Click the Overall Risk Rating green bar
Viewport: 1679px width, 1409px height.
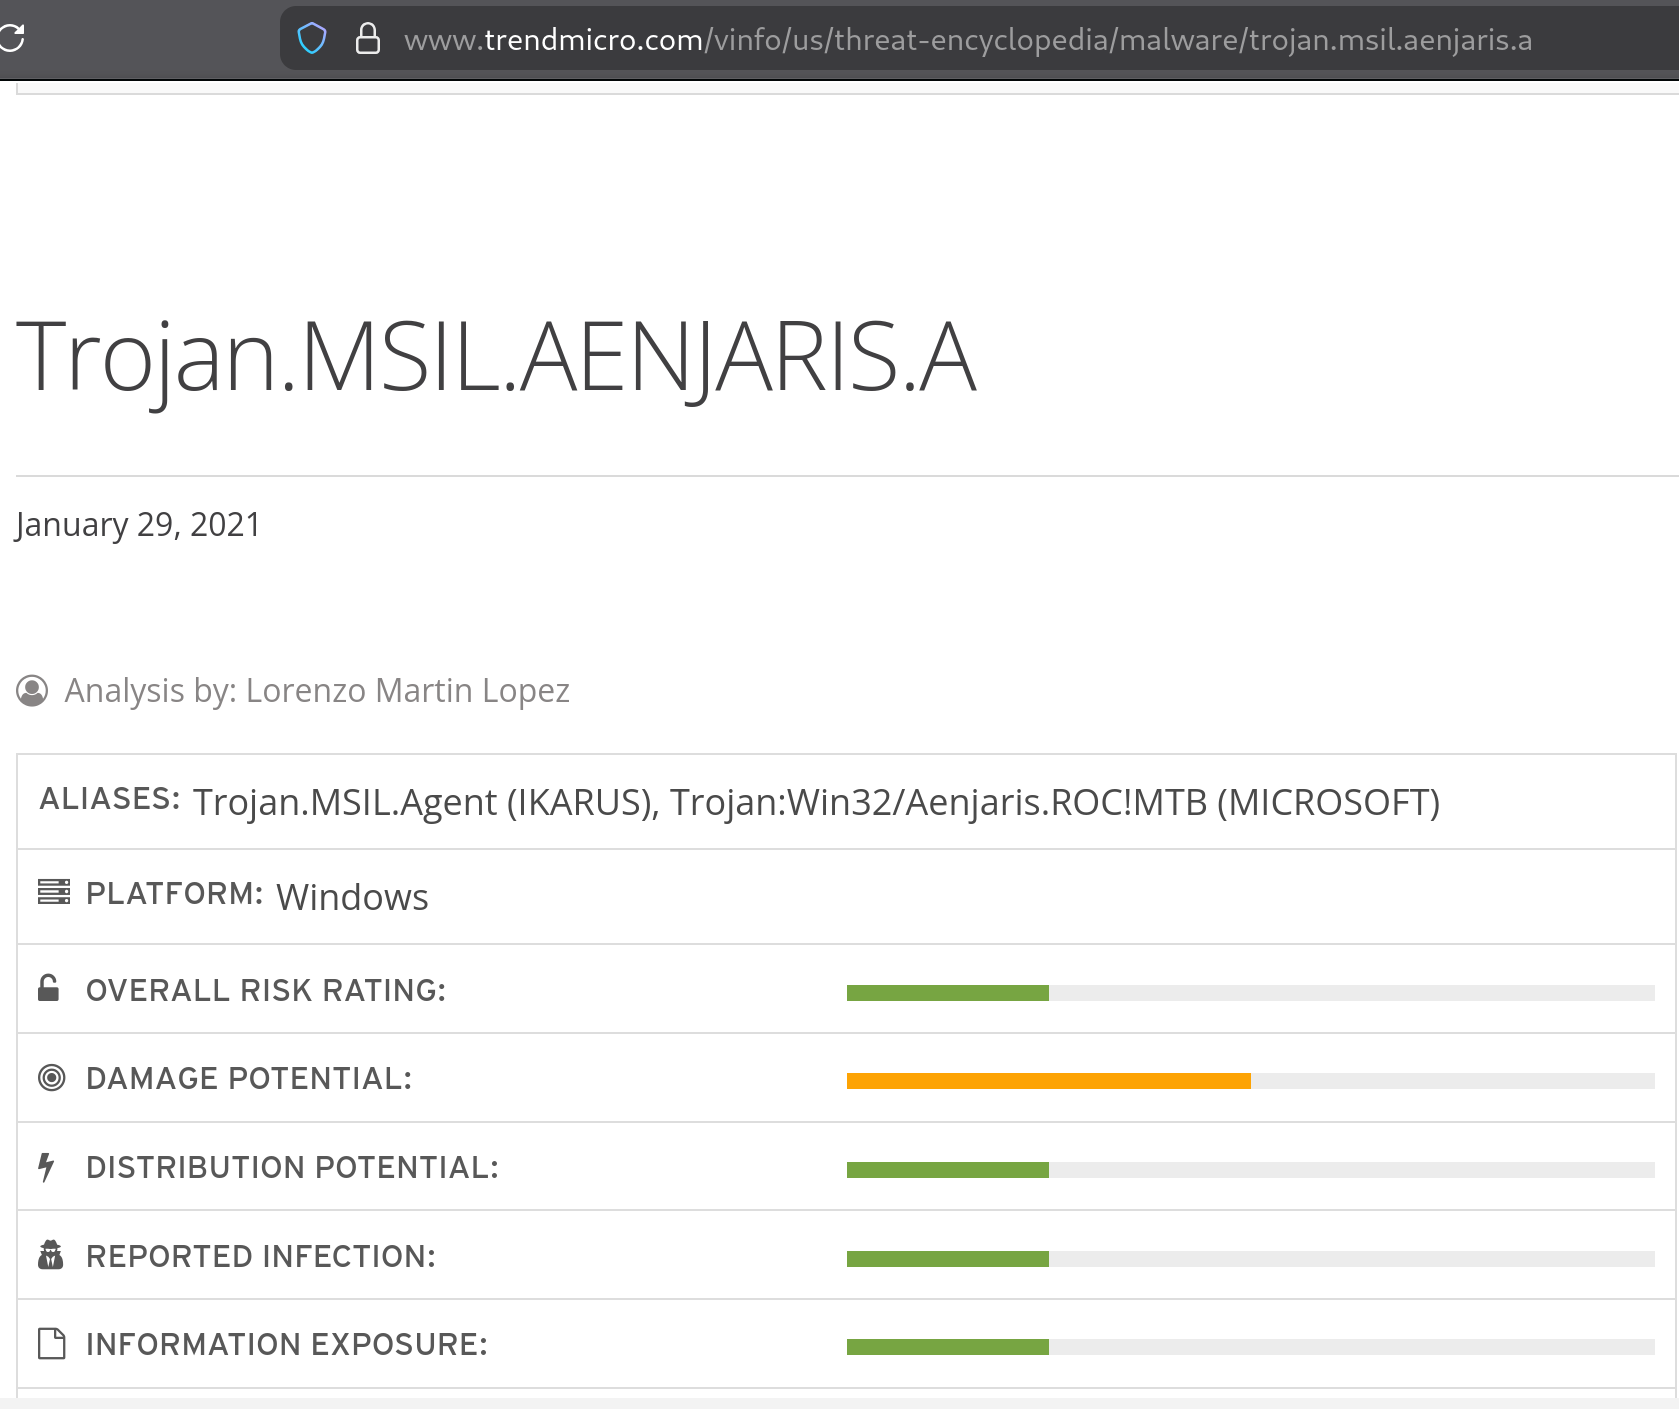[948, 993]
